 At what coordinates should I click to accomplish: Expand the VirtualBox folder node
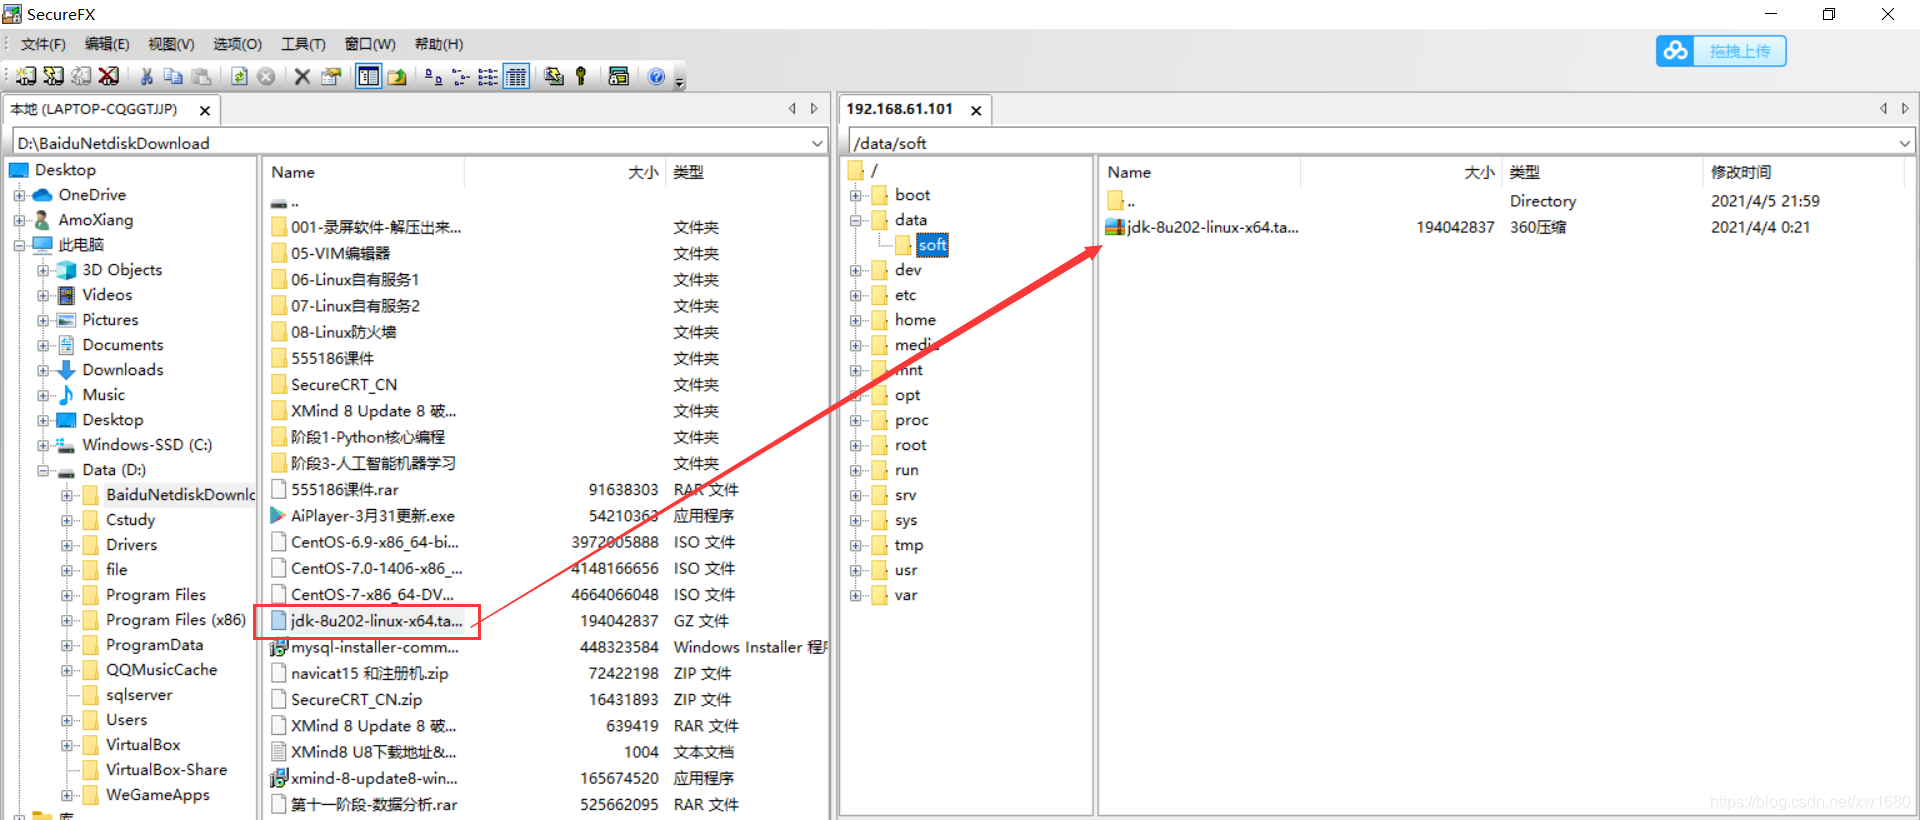click(67, 745)
